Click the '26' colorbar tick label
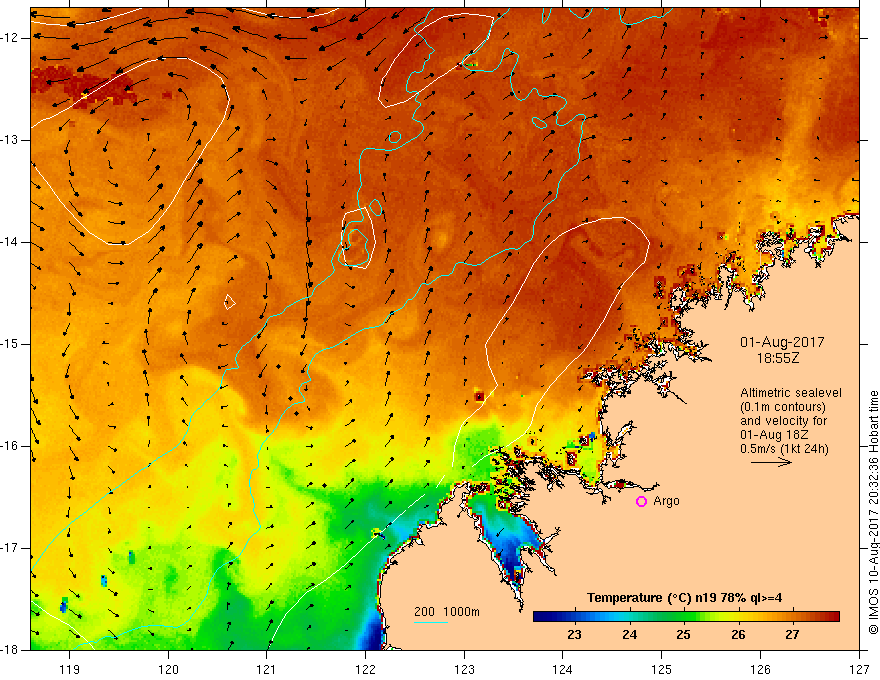Viewport: 880px width, 680px height. pos(738,635)
